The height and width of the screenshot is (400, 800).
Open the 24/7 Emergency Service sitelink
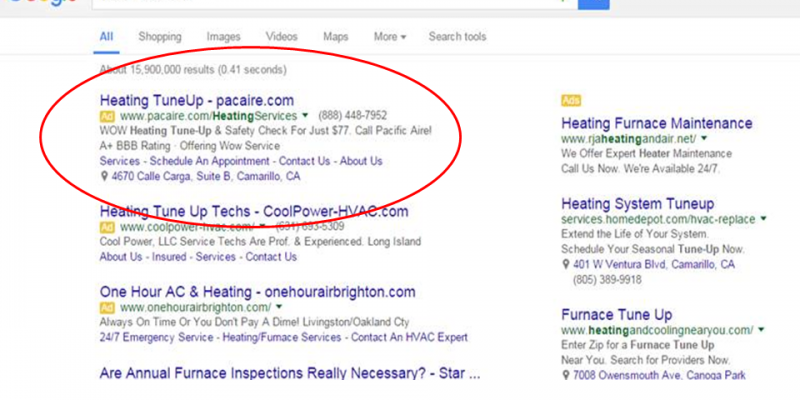coord(157,337)
